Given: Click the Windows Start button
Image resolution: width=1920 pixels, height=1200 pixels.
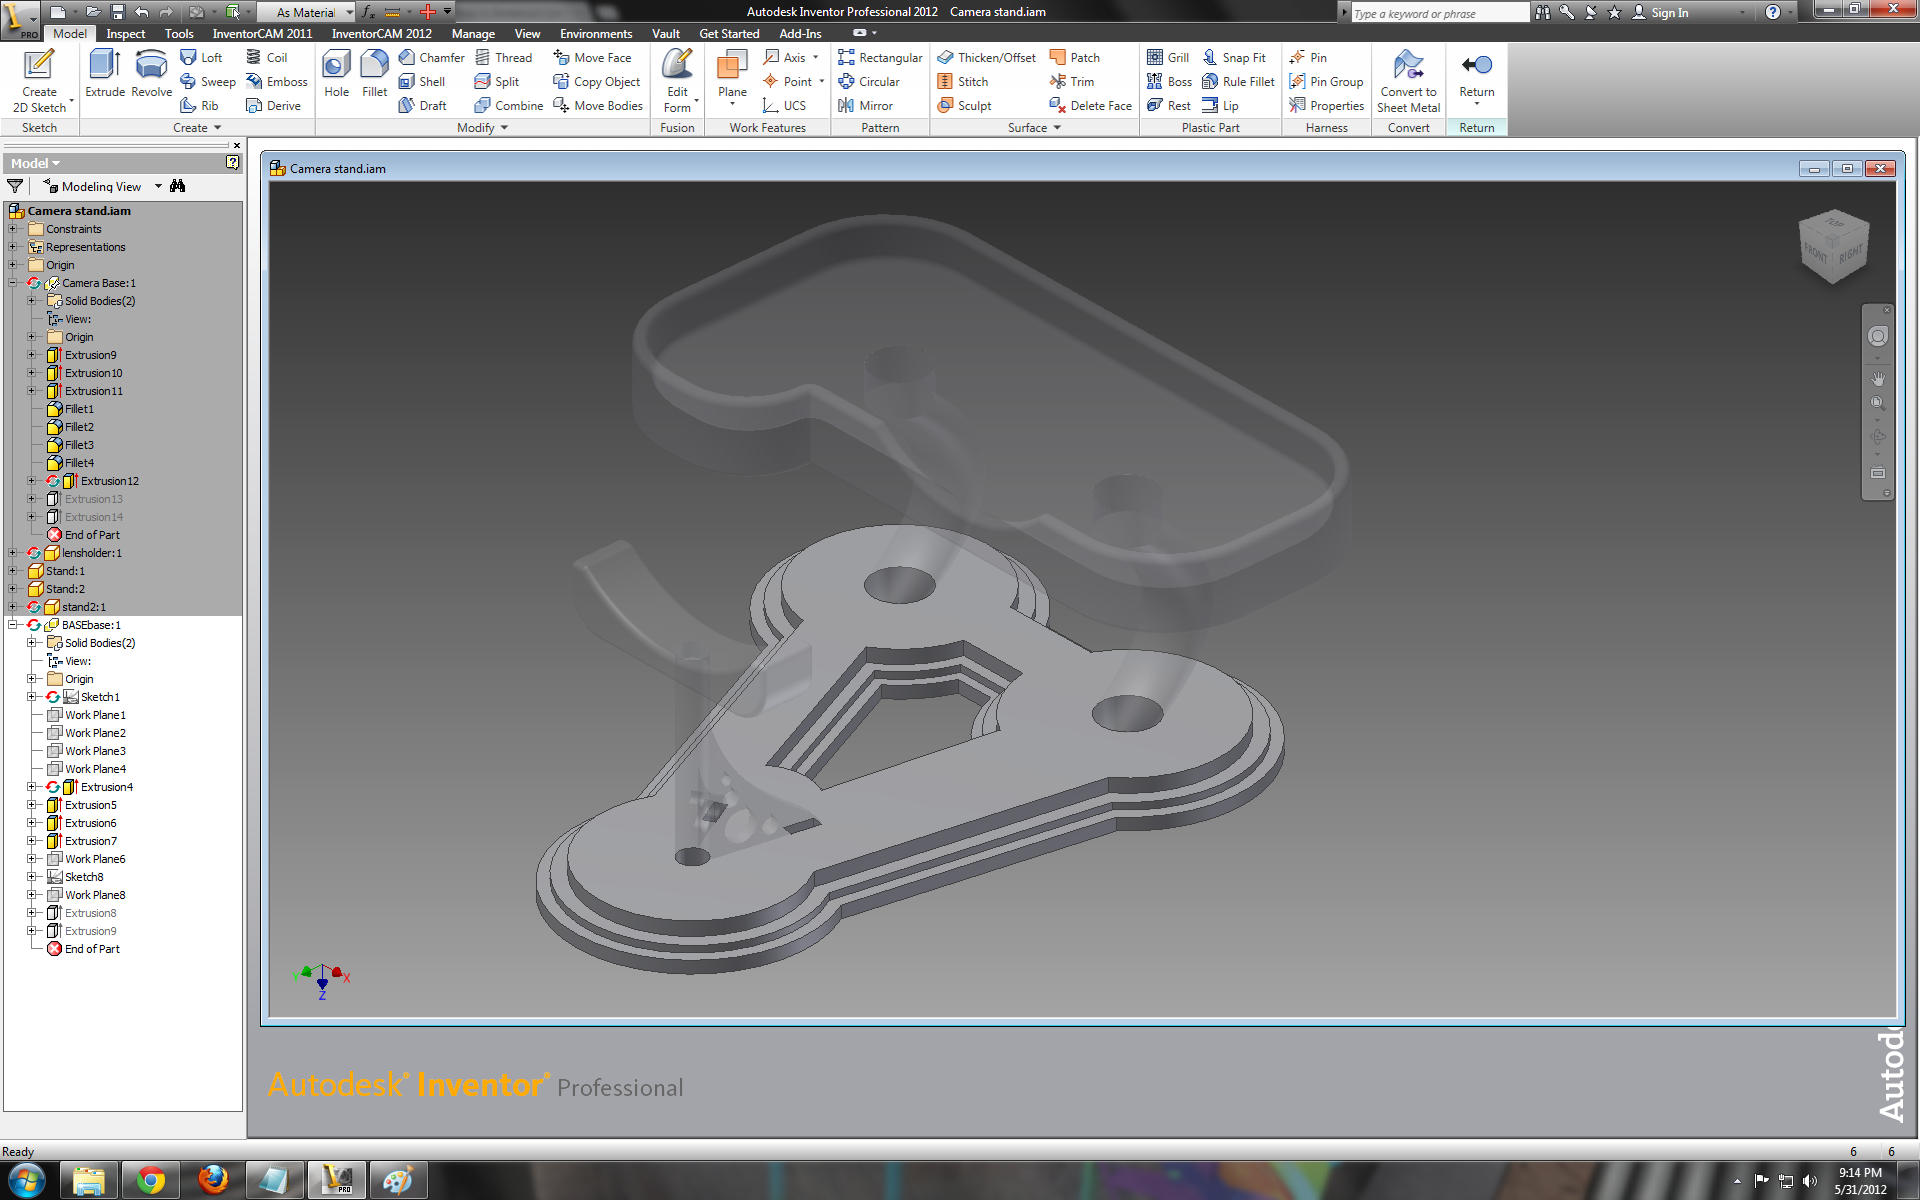Looking at the screenshot, I should click(27, 1181).
